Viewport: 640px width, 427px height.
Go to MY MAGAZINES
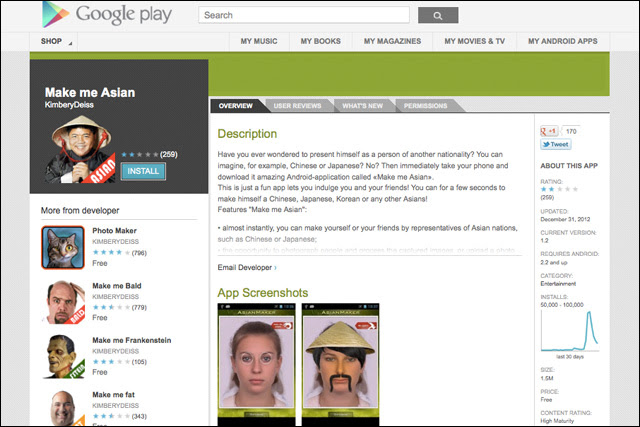[392, 41]
